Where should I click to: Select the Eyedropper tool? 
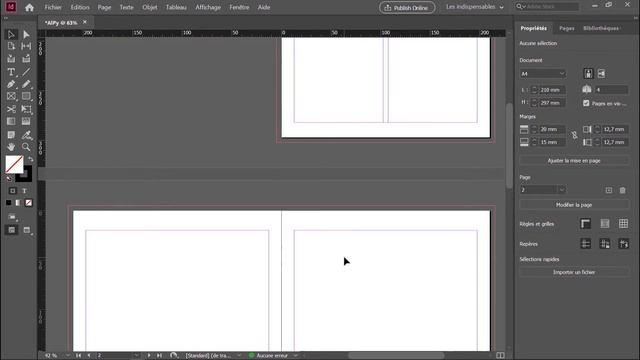coord(26,135)
